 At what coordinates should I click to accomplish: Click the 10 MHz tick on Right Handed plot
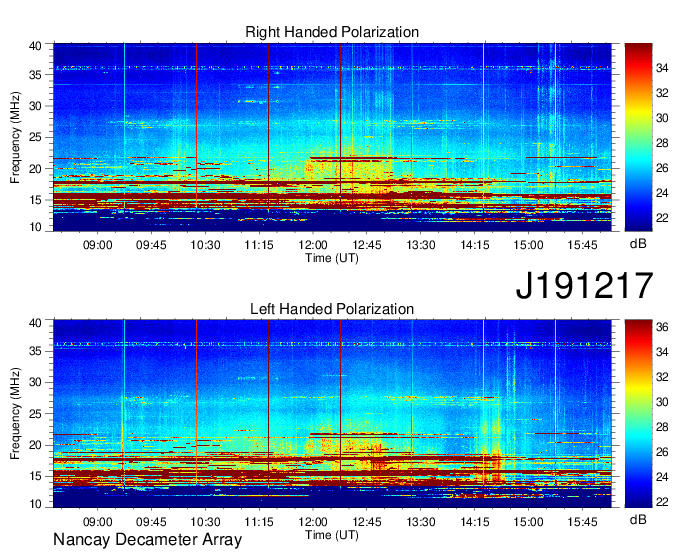click(35, 227)
